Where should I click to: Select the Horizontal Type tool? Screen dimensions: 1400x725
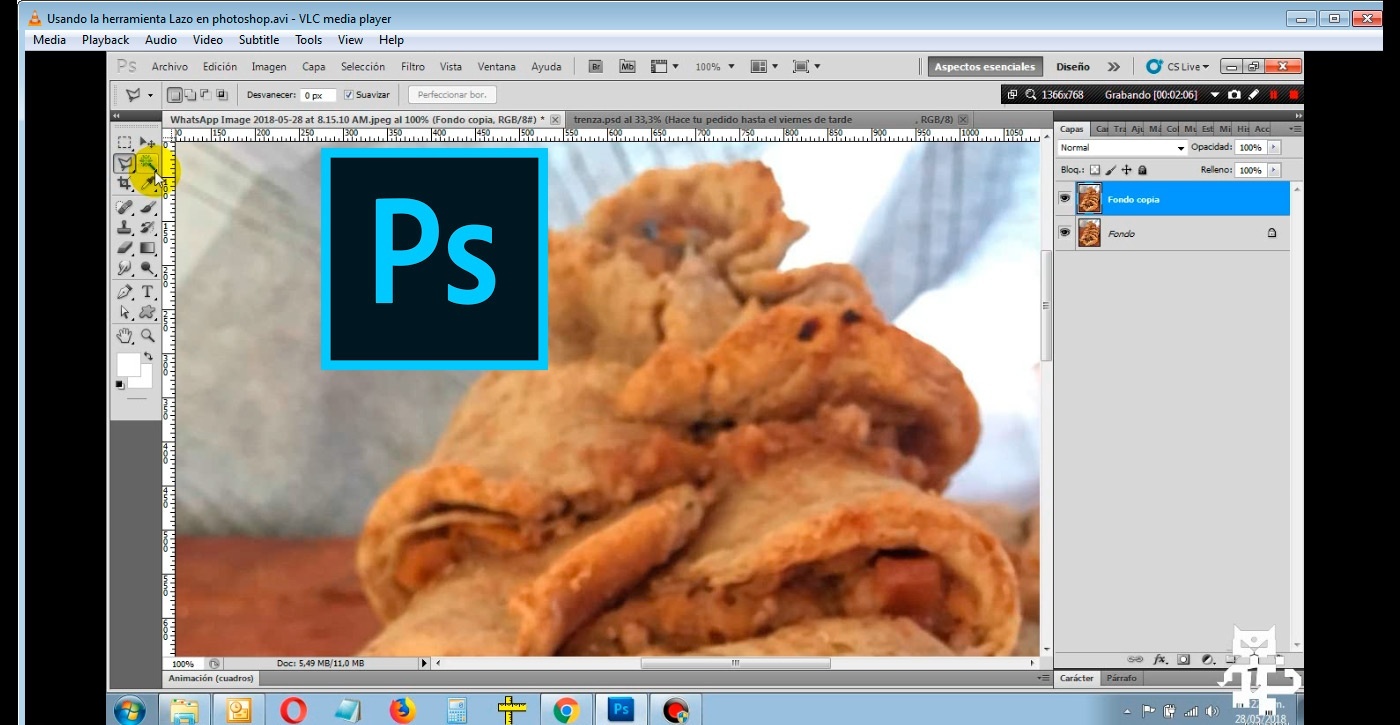(x=148, y=292)
